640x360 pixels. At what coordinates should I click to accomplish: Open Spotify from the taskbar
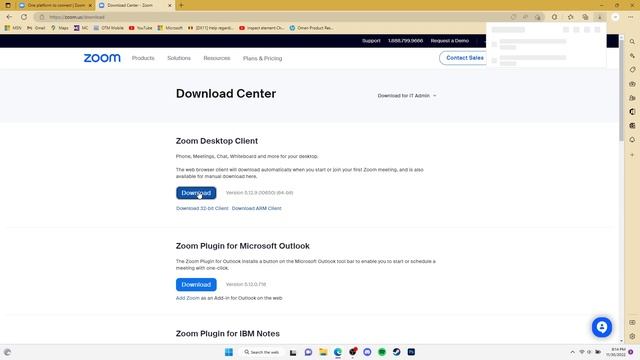(382, 352)
